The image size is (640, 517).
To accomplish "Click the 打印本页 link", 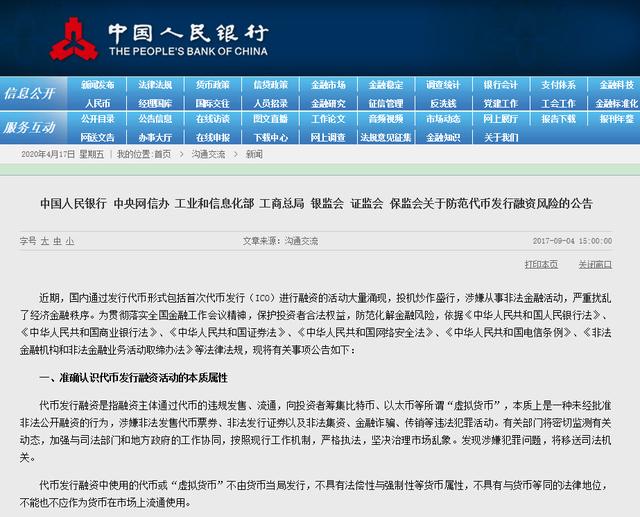I will click(x=541, y=264).
